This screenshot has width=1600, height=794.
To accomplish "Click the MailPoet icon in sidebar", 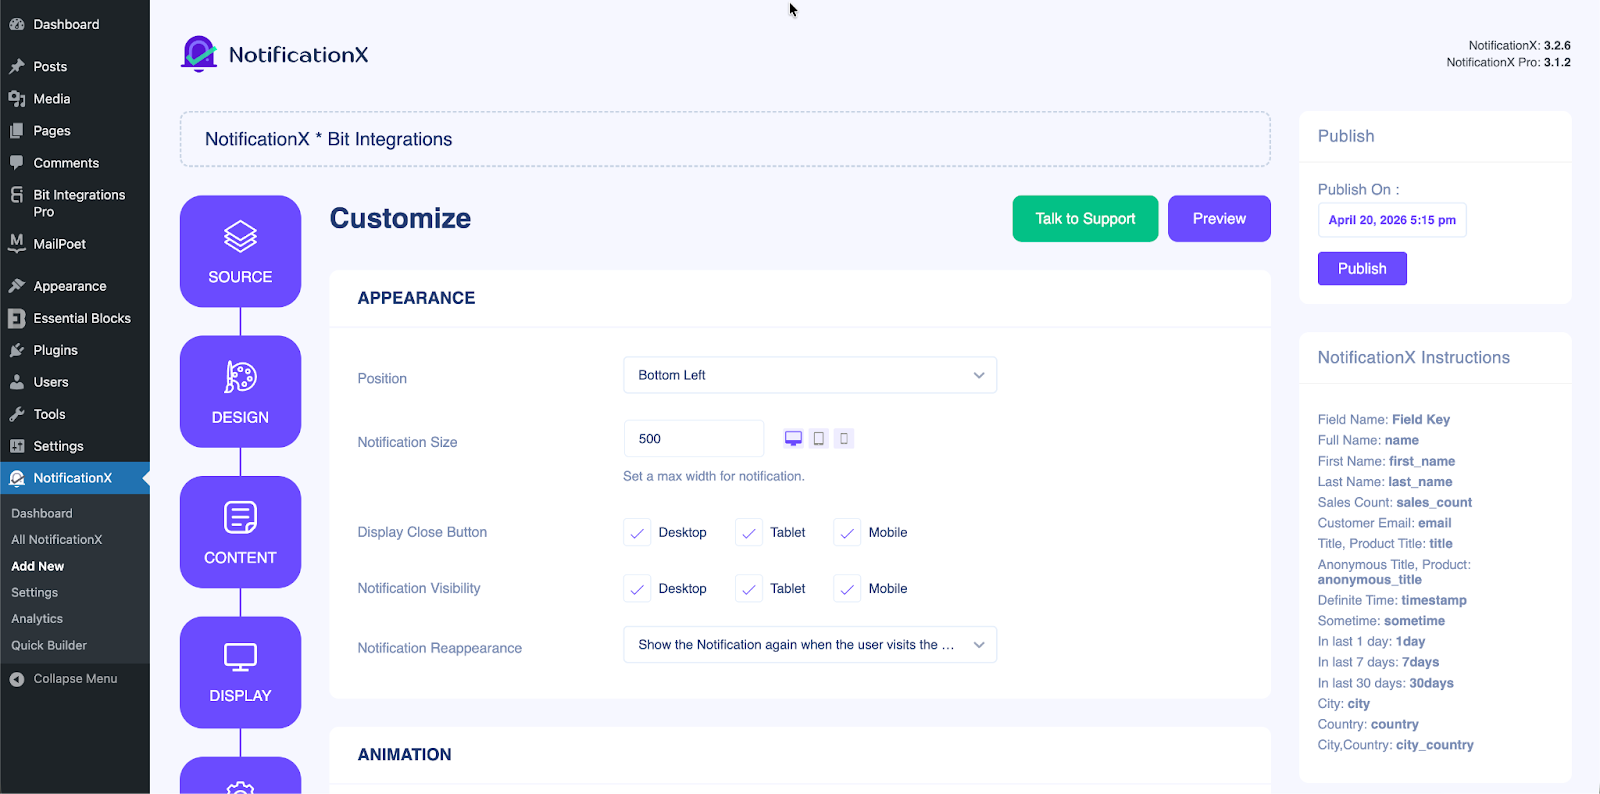I will point(17,243).
